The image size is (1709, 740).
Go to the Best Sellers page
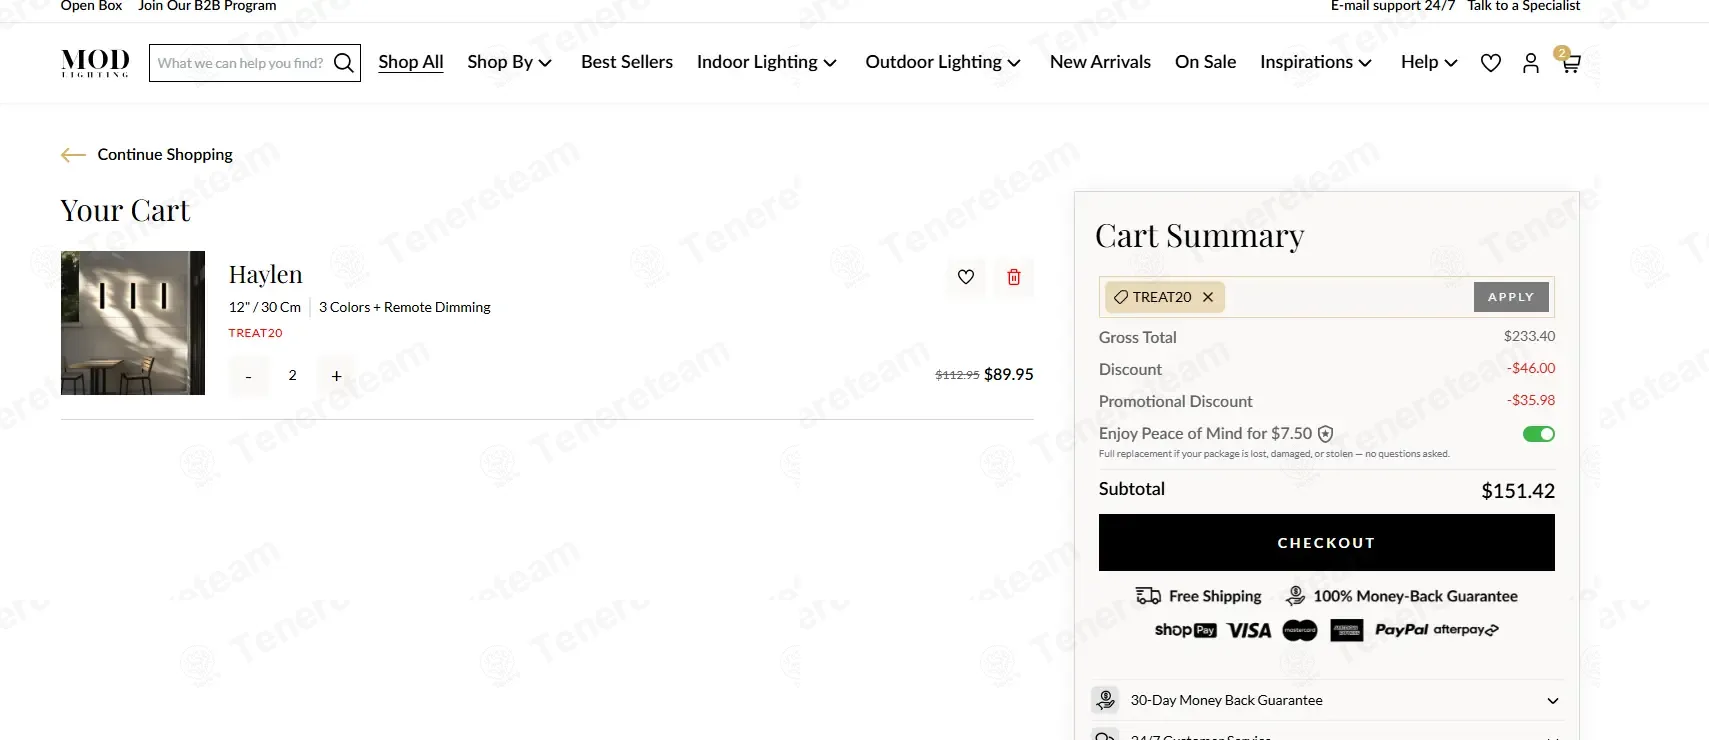coord(626,62)
